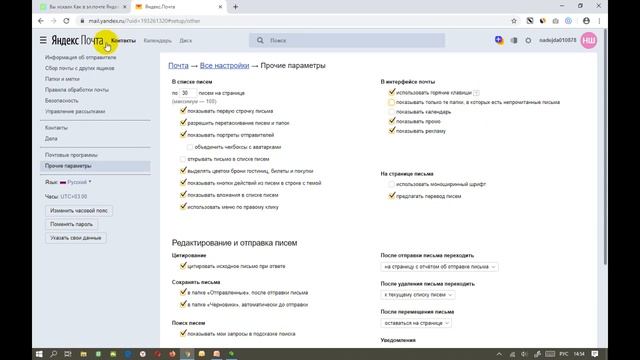Select Почтовые программы in sidebar
Image resolution: width=640 pixels, height=360 pixels.
coord(71,155)
